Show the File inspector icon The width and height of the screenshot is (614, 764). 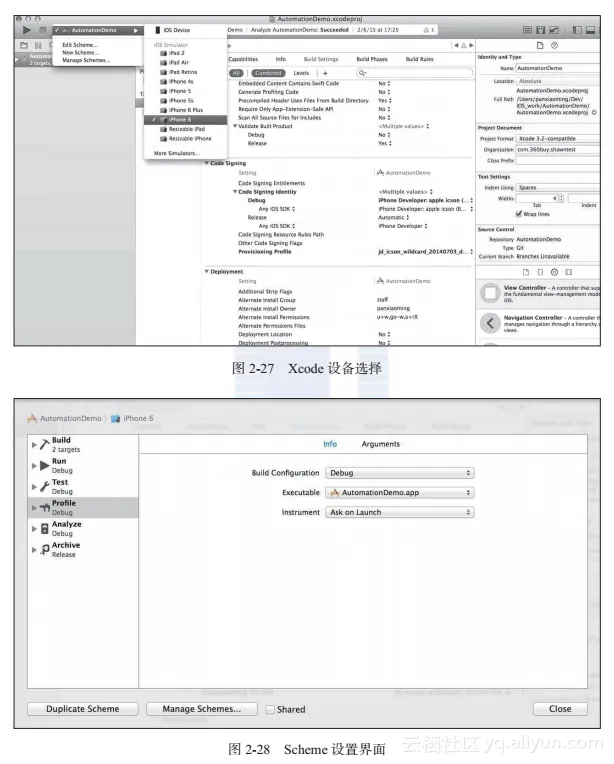(x=540, y=45)
